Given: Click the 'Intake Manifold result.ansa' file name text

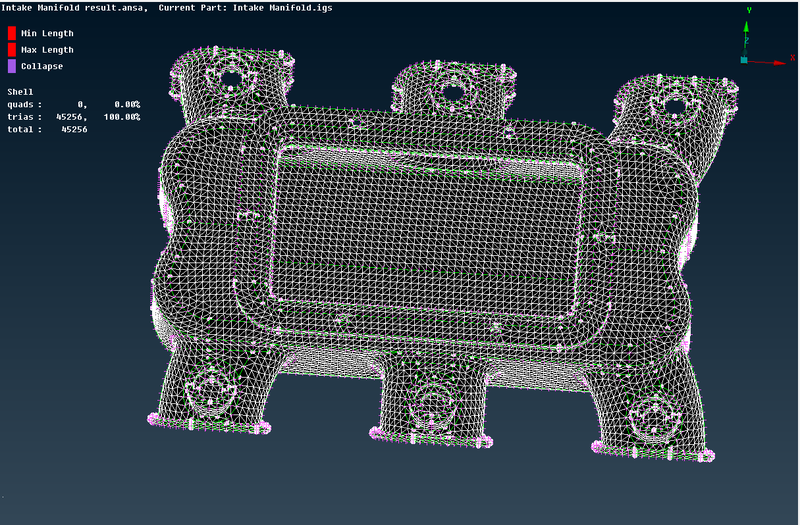Looking at the screenshot, I should (x=74, y=7).
